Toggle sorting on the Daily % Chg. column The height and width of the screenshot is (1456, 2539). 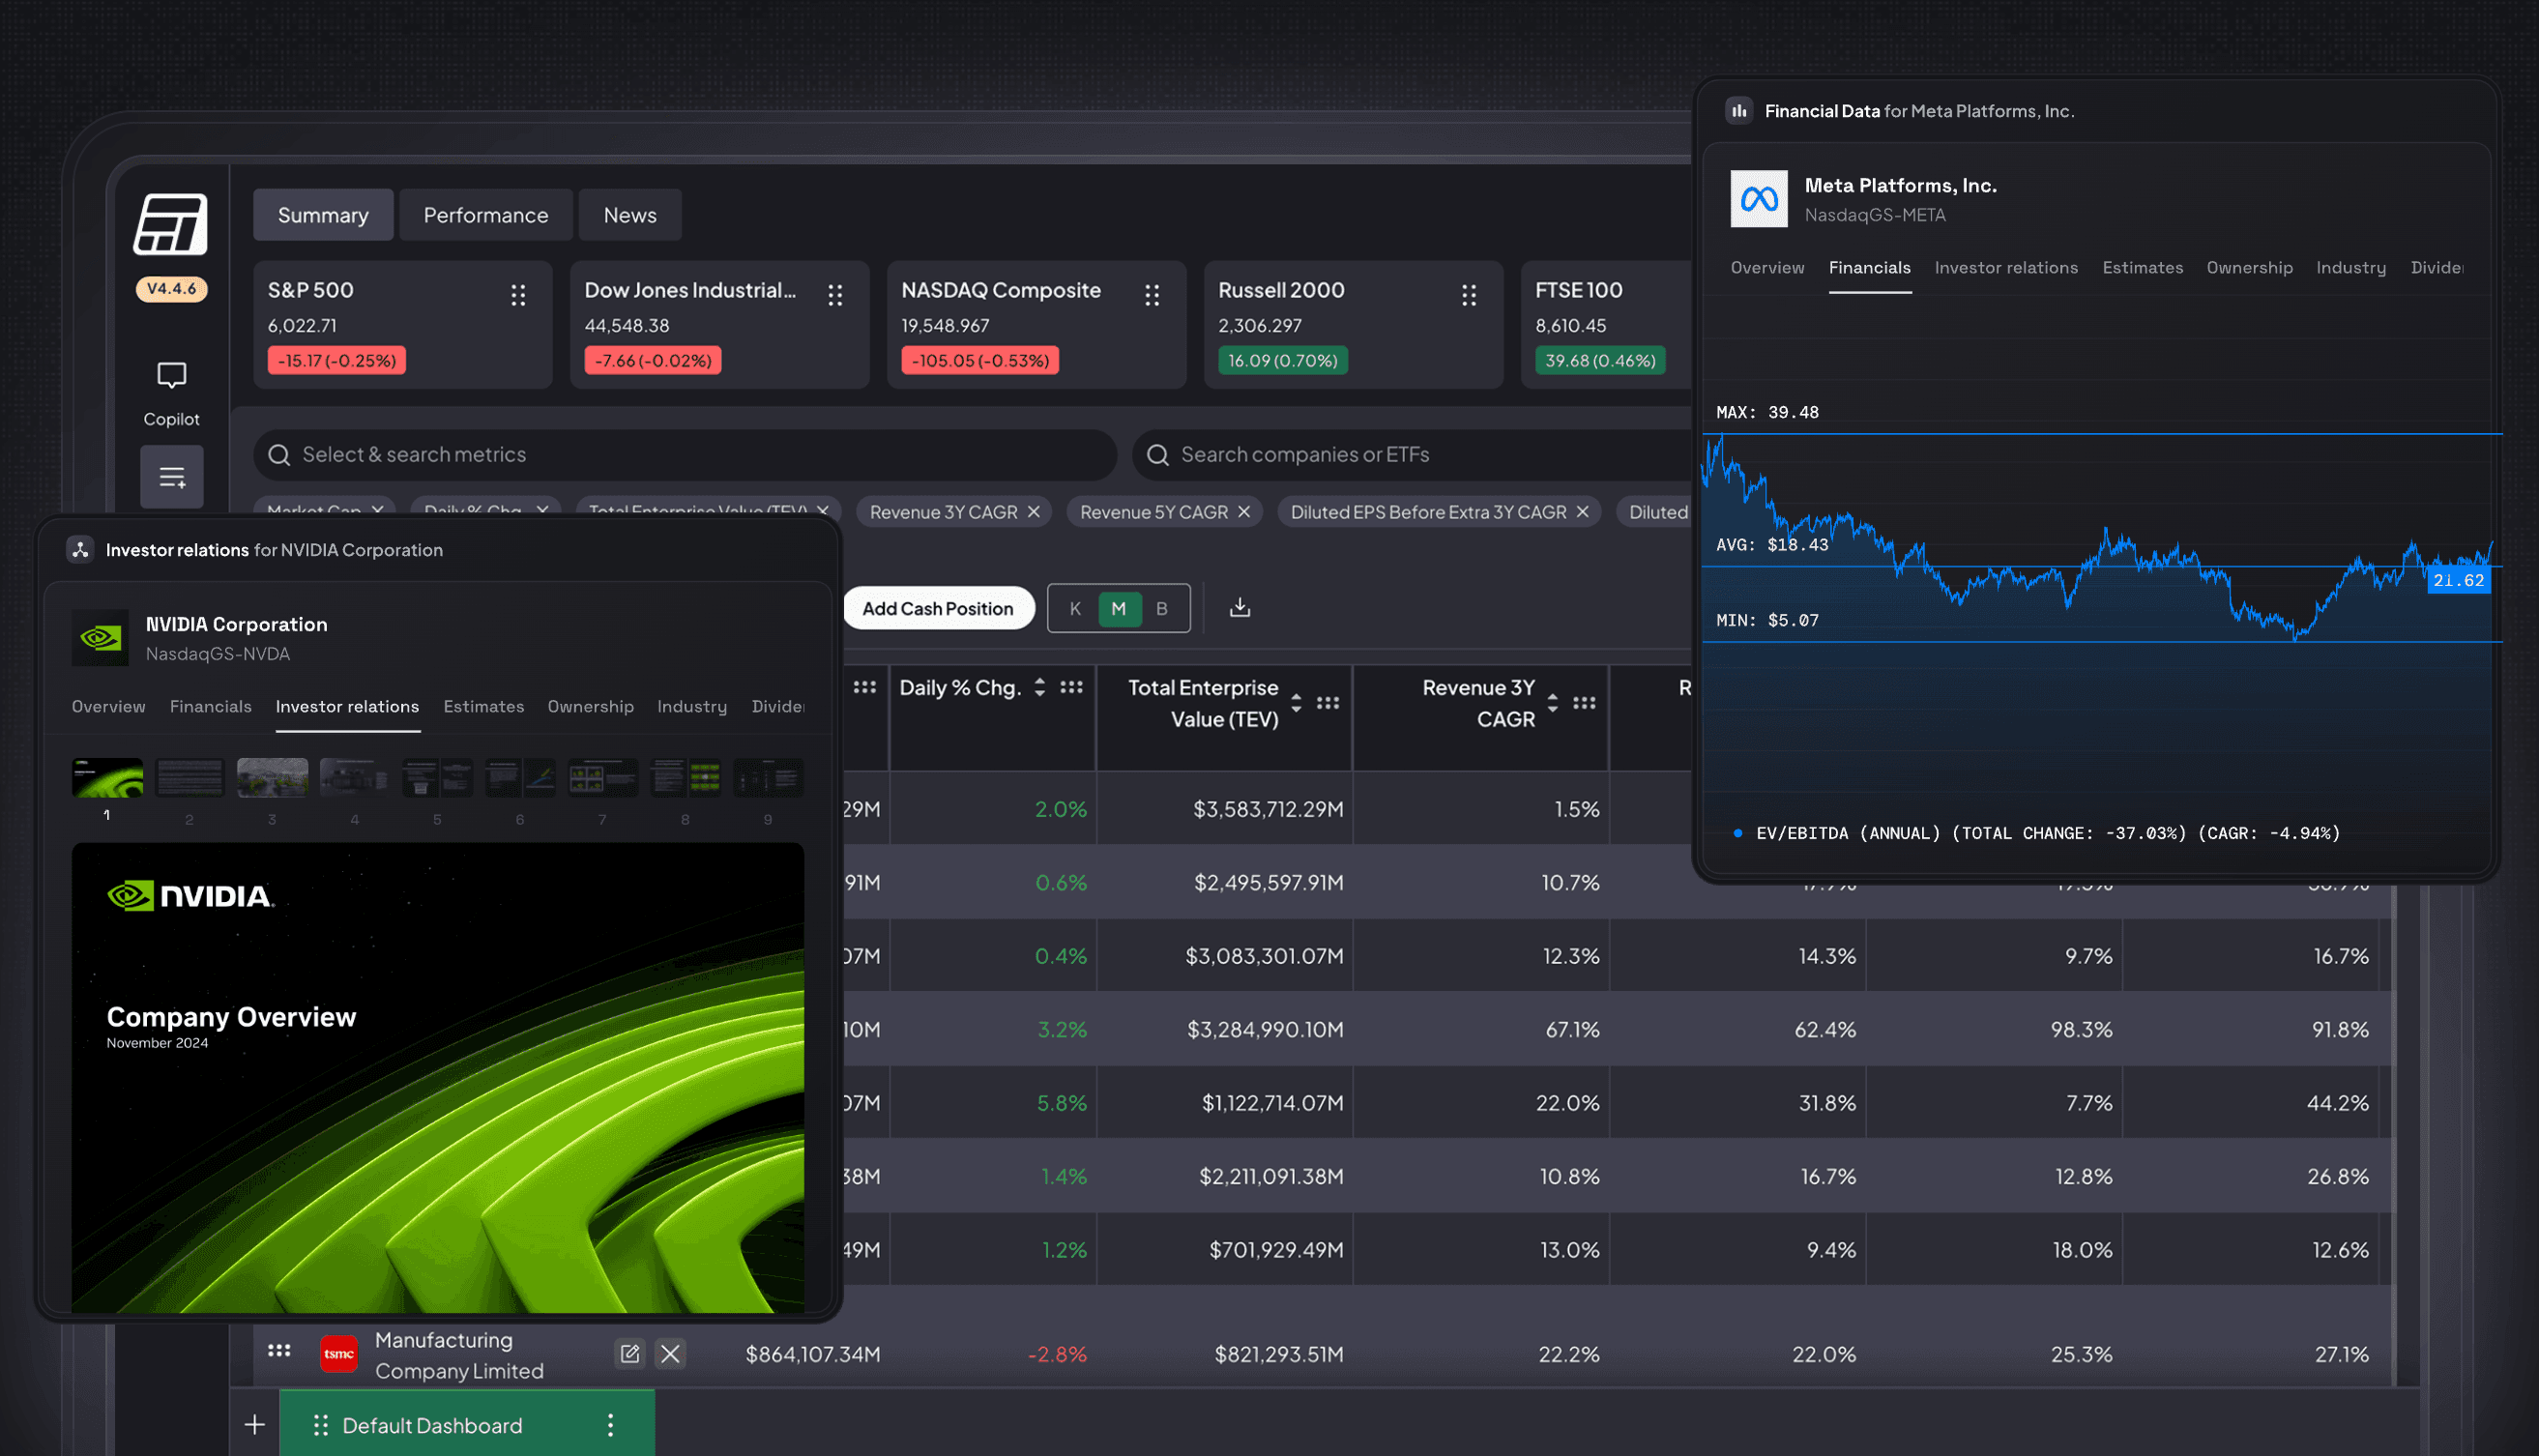point(1040,687)
